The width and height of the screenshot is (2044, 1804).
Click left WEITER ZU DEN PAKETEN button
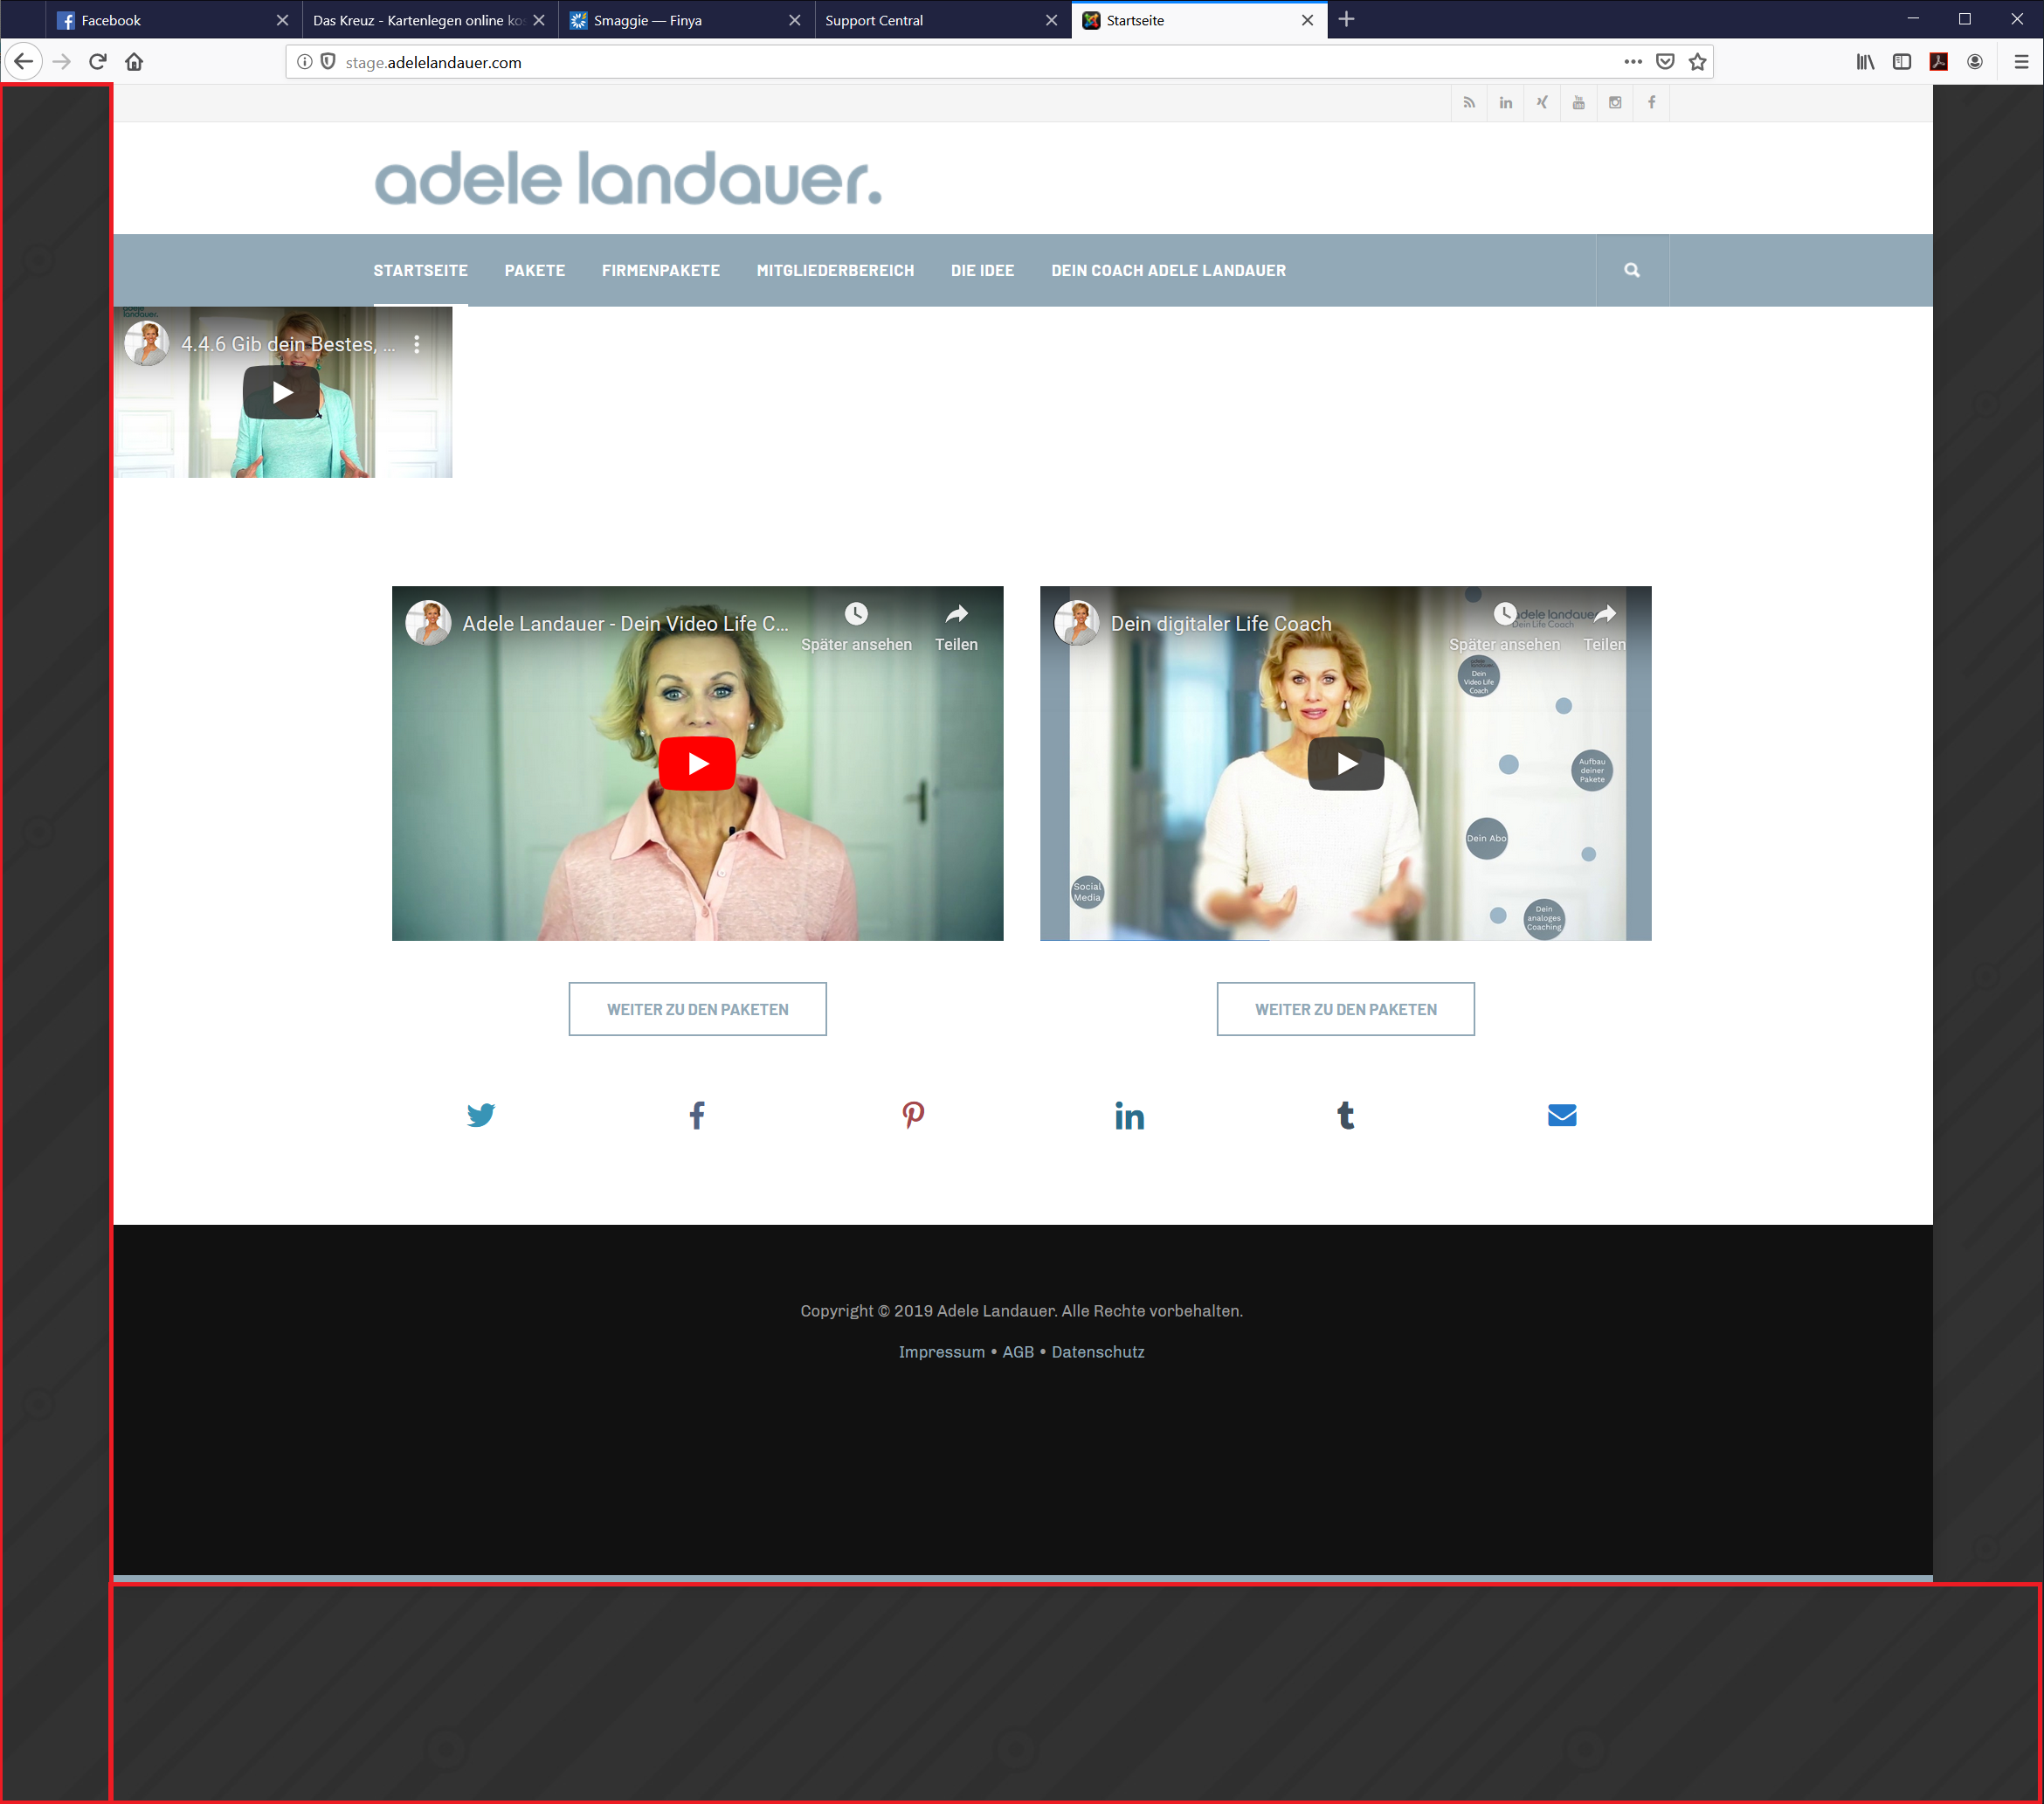[x=697, y=1009]
